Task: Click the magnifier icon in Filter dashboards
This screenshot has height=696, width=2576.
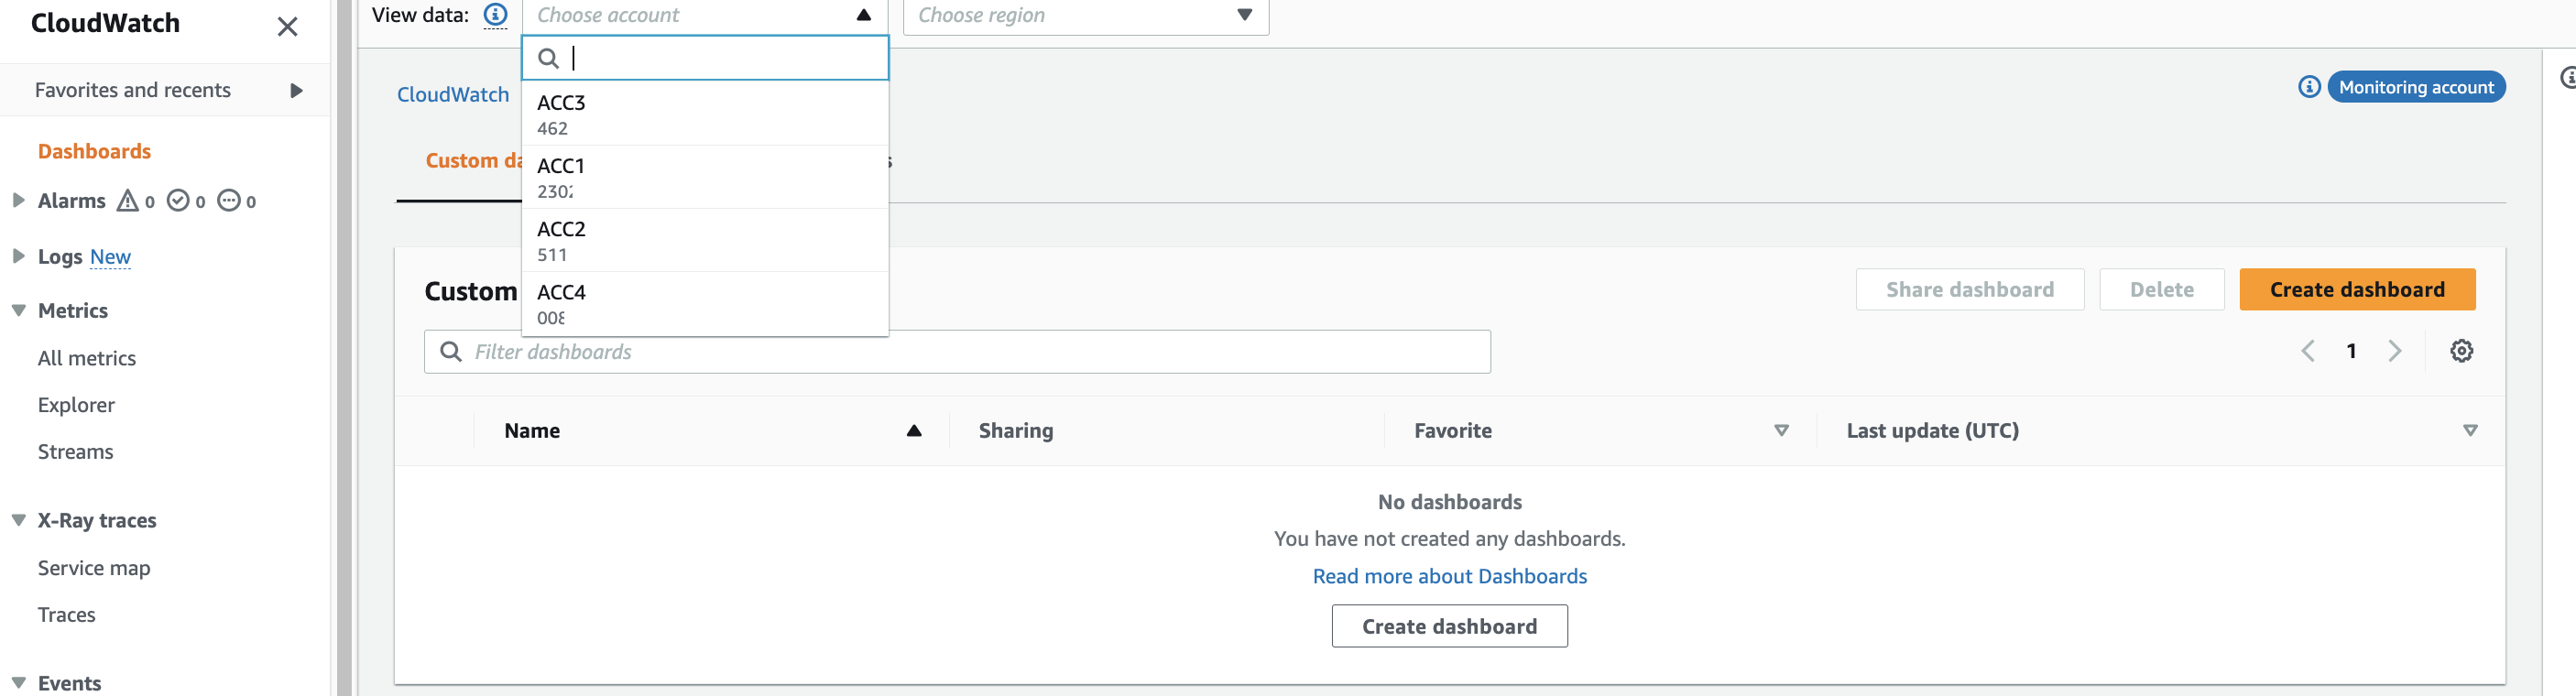Action: tap(451, 352)
